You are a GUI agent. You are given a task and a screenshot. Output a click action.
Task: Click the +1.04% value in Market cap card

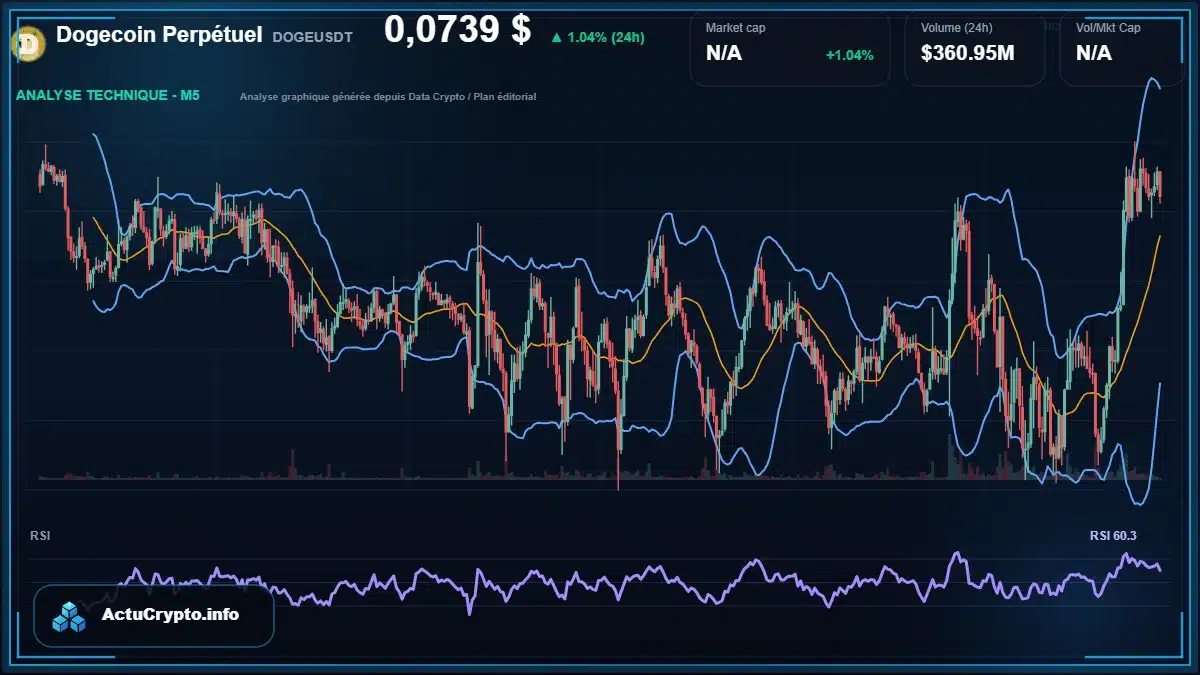[849, 54]
